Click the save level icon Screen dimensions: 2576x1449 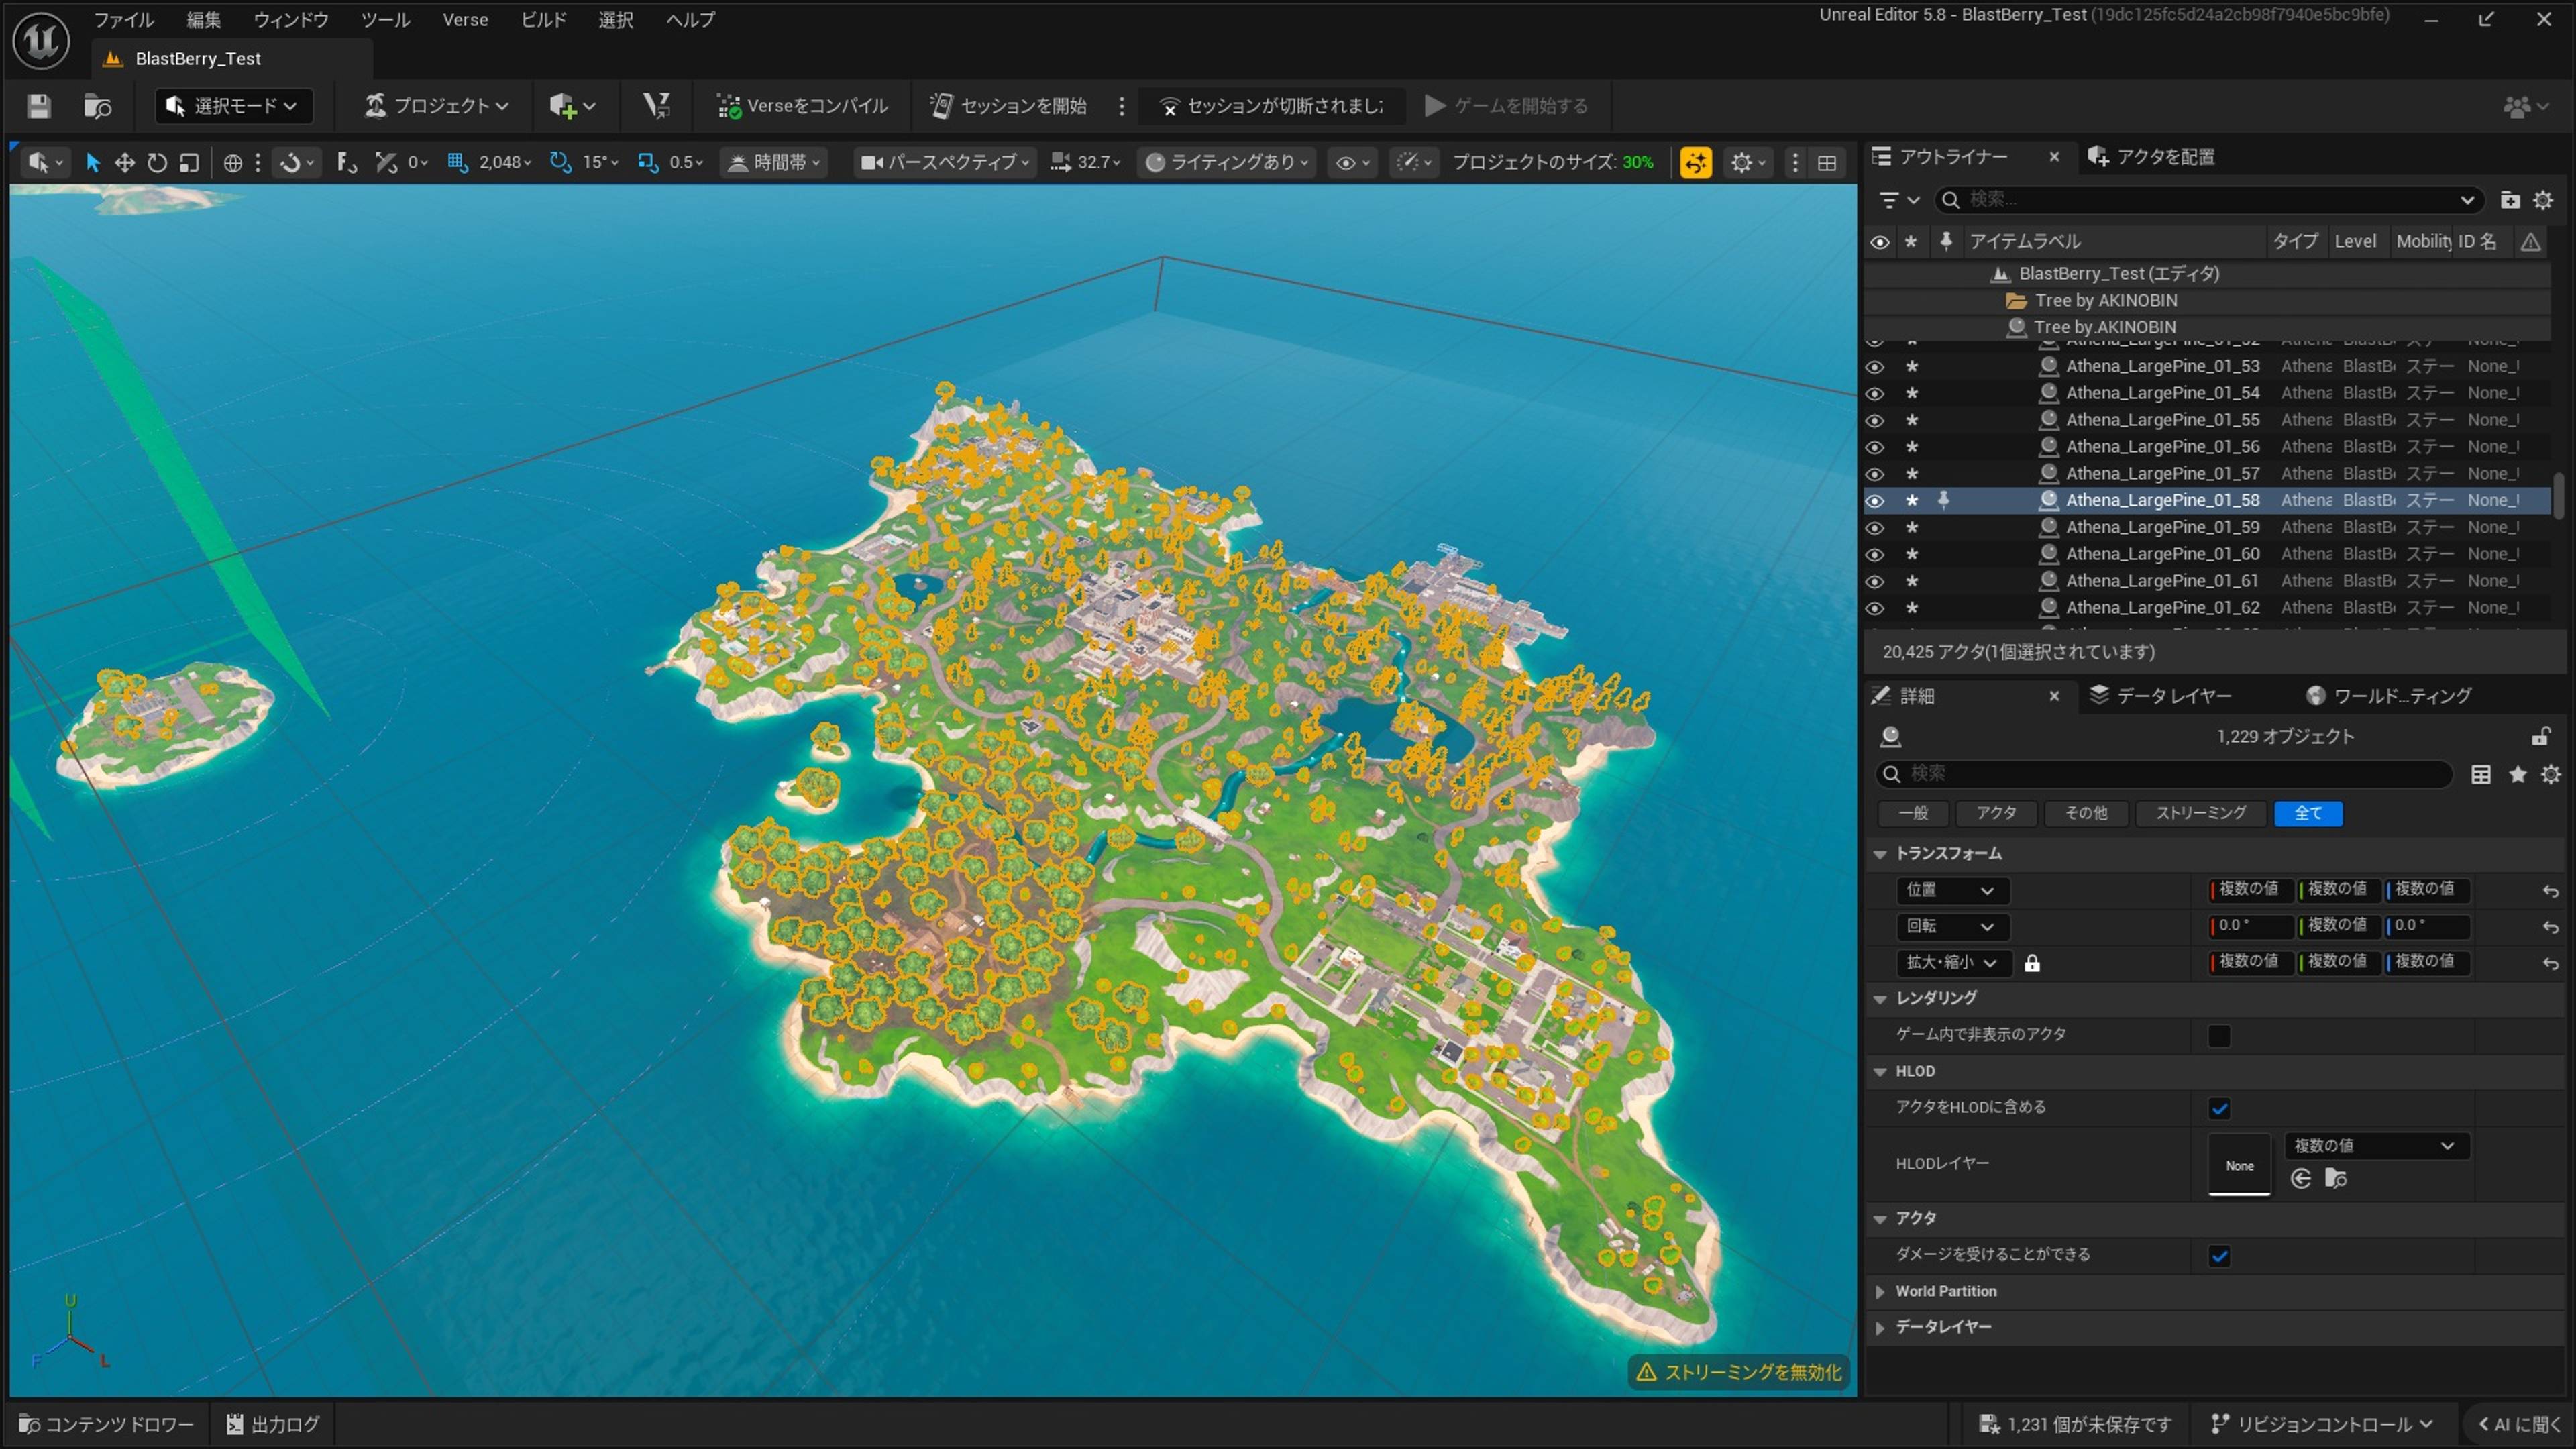(39, 106)
